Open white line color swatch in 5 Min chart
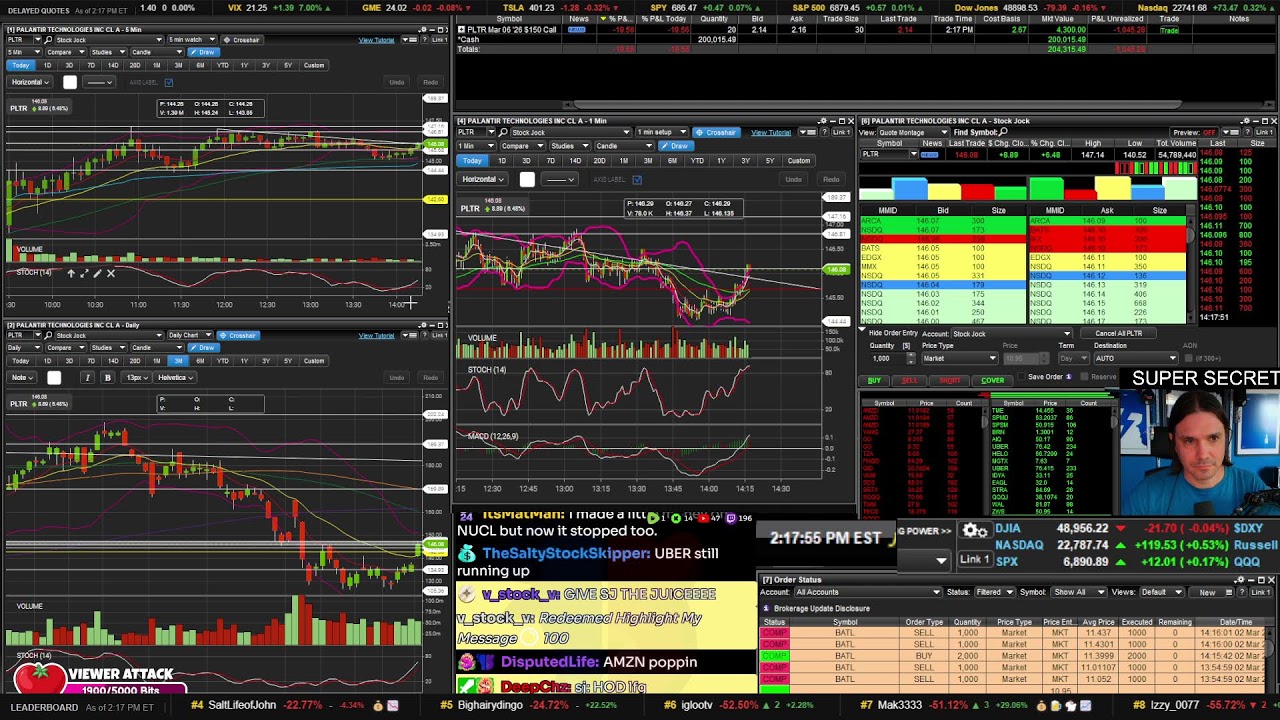 point(70,82)
